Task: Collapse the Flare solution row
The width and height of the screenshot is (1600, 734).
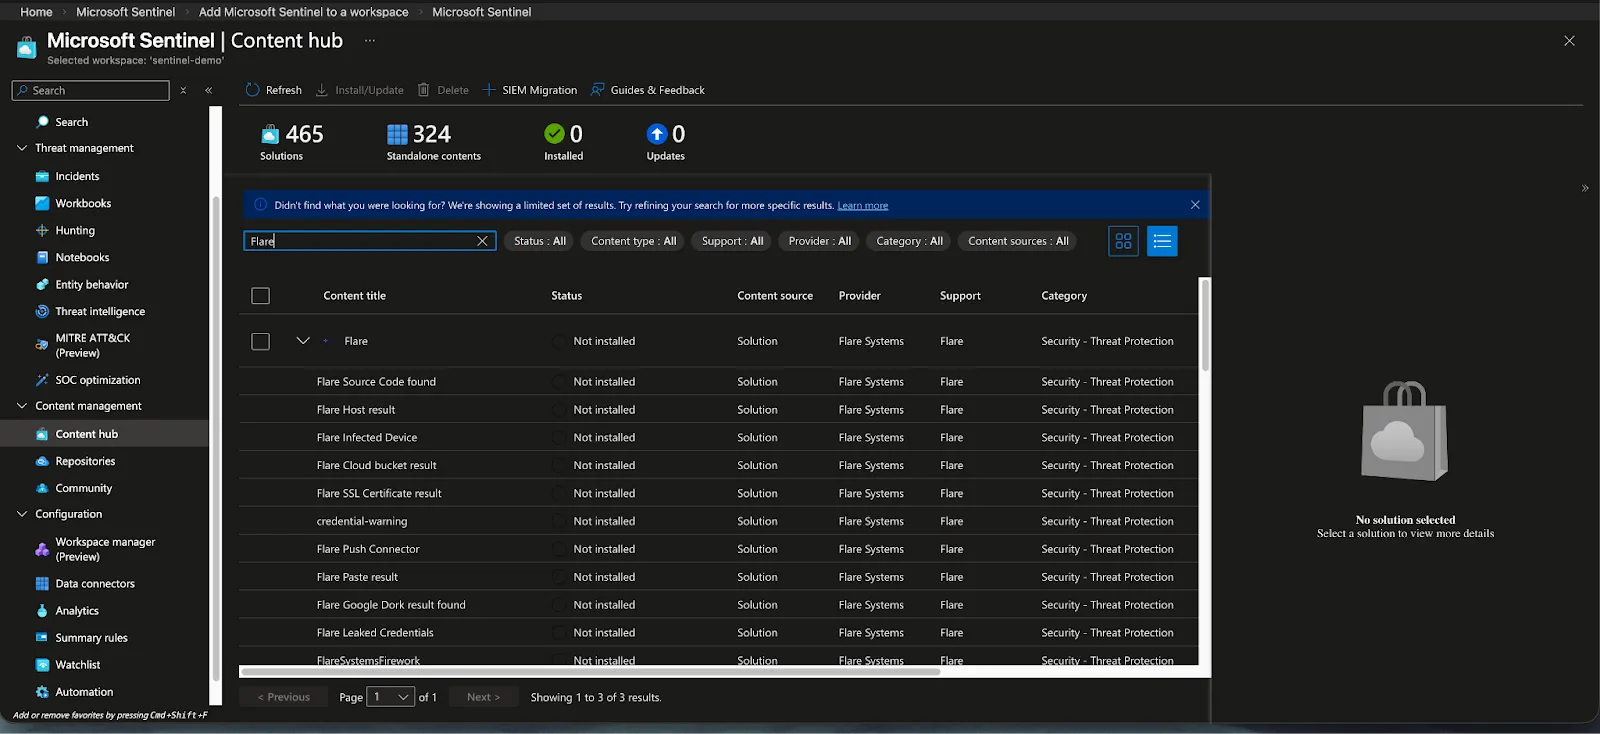Action: [303, 341]
